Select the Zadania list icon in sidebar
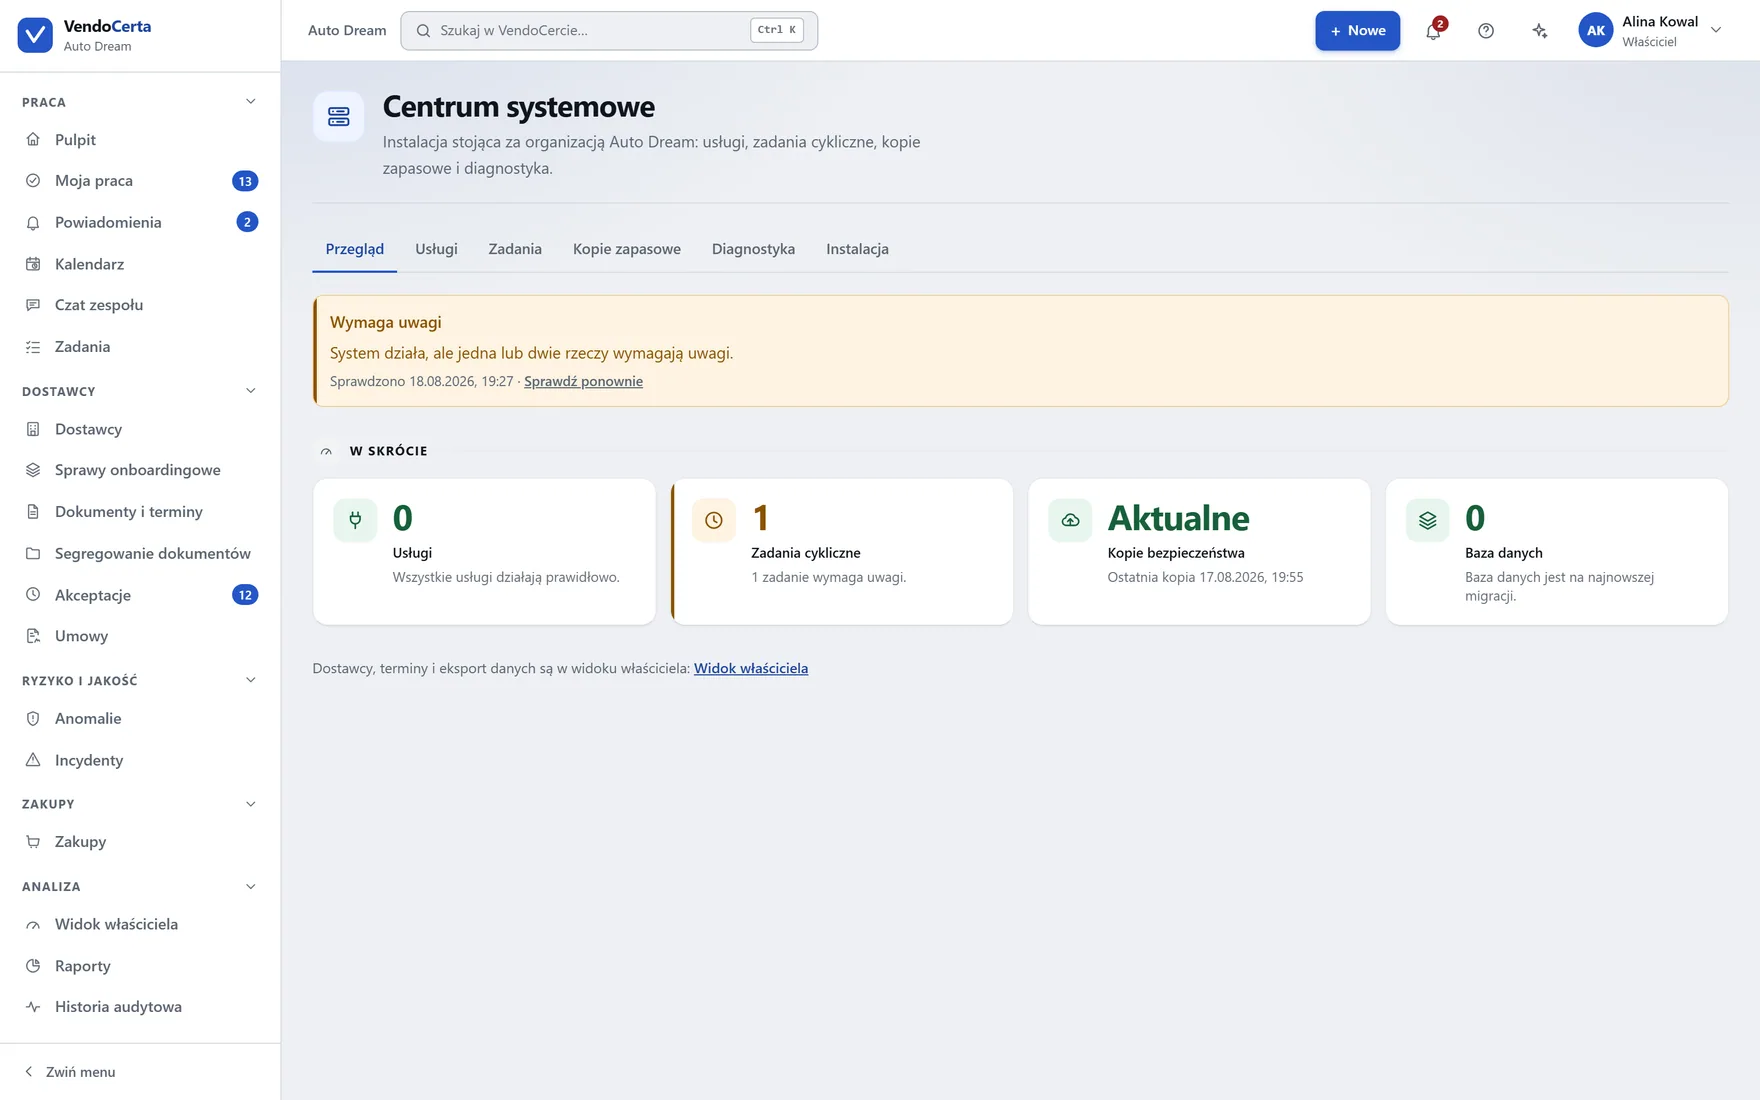1760x1100 pixels. 33,347
